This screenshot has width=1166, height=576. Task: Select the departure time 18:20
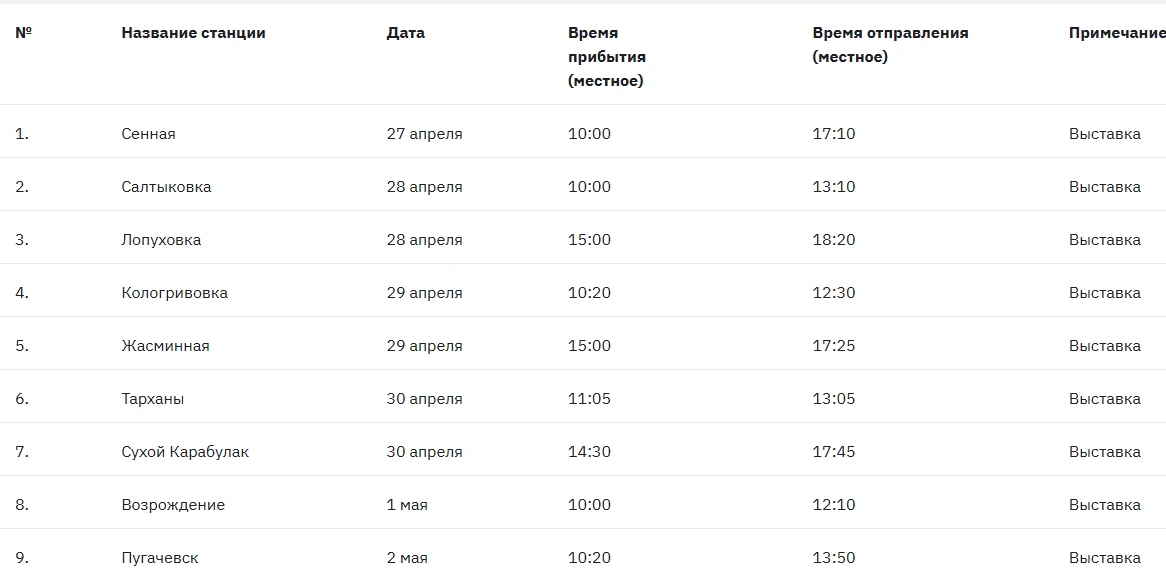click(833, 240)
